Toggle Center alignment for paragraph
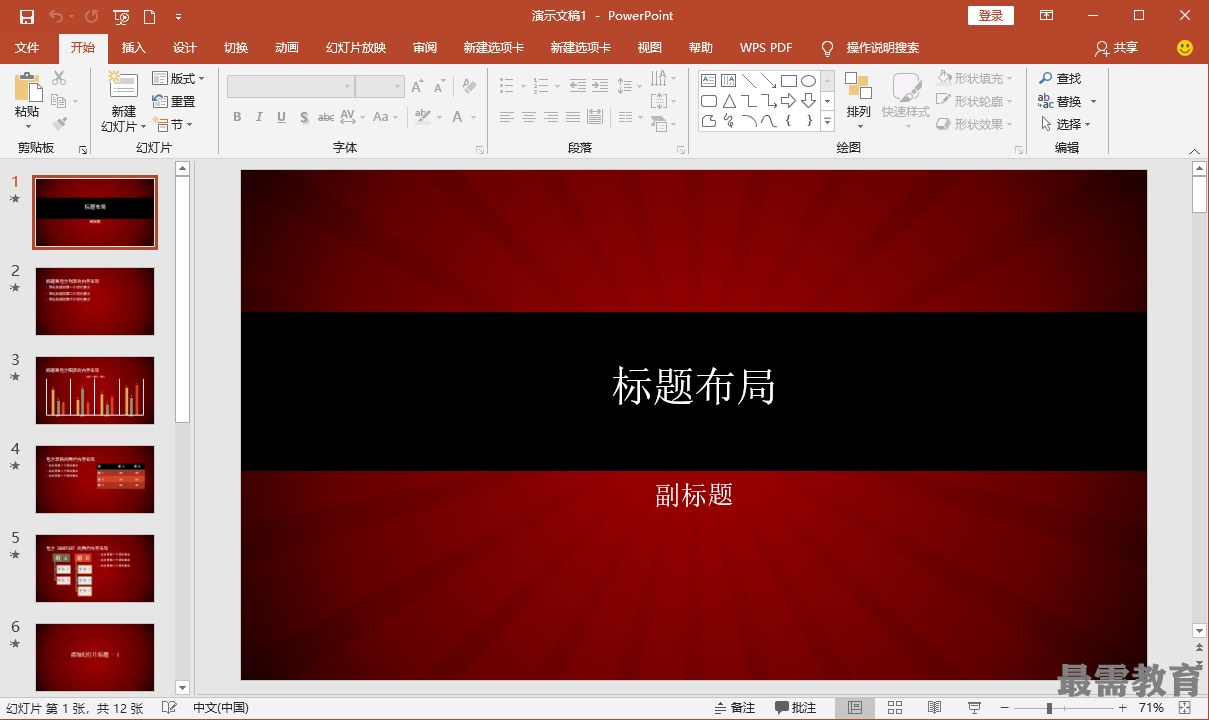 pos(529,117)
